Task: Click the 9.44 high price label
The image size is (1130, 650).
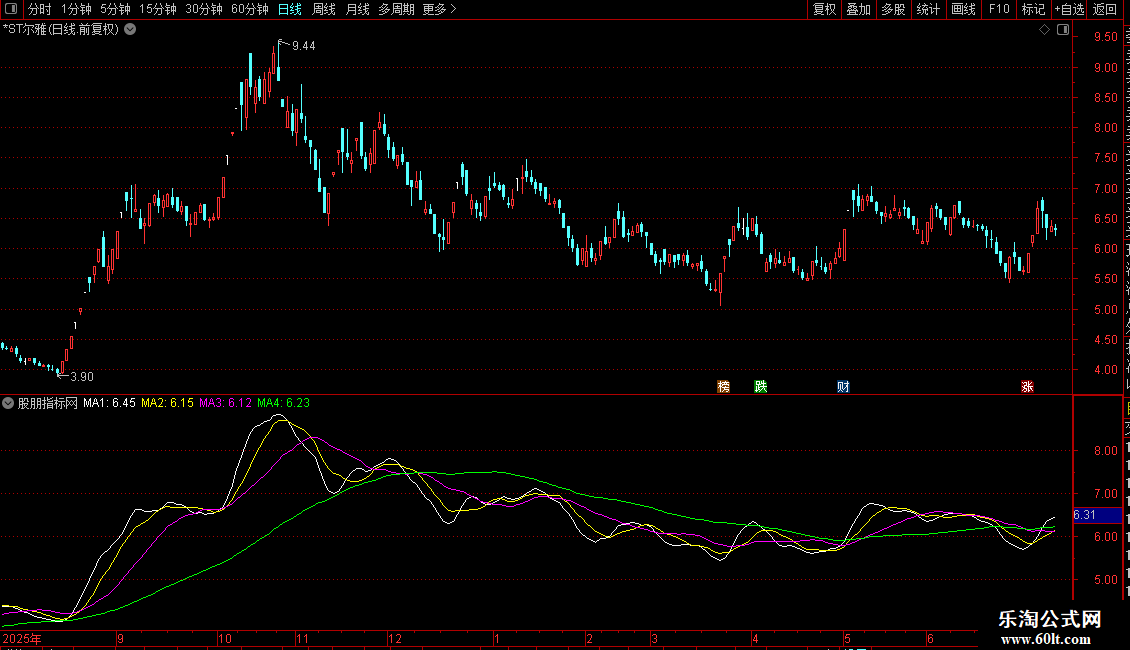Action: coord(303,46)
